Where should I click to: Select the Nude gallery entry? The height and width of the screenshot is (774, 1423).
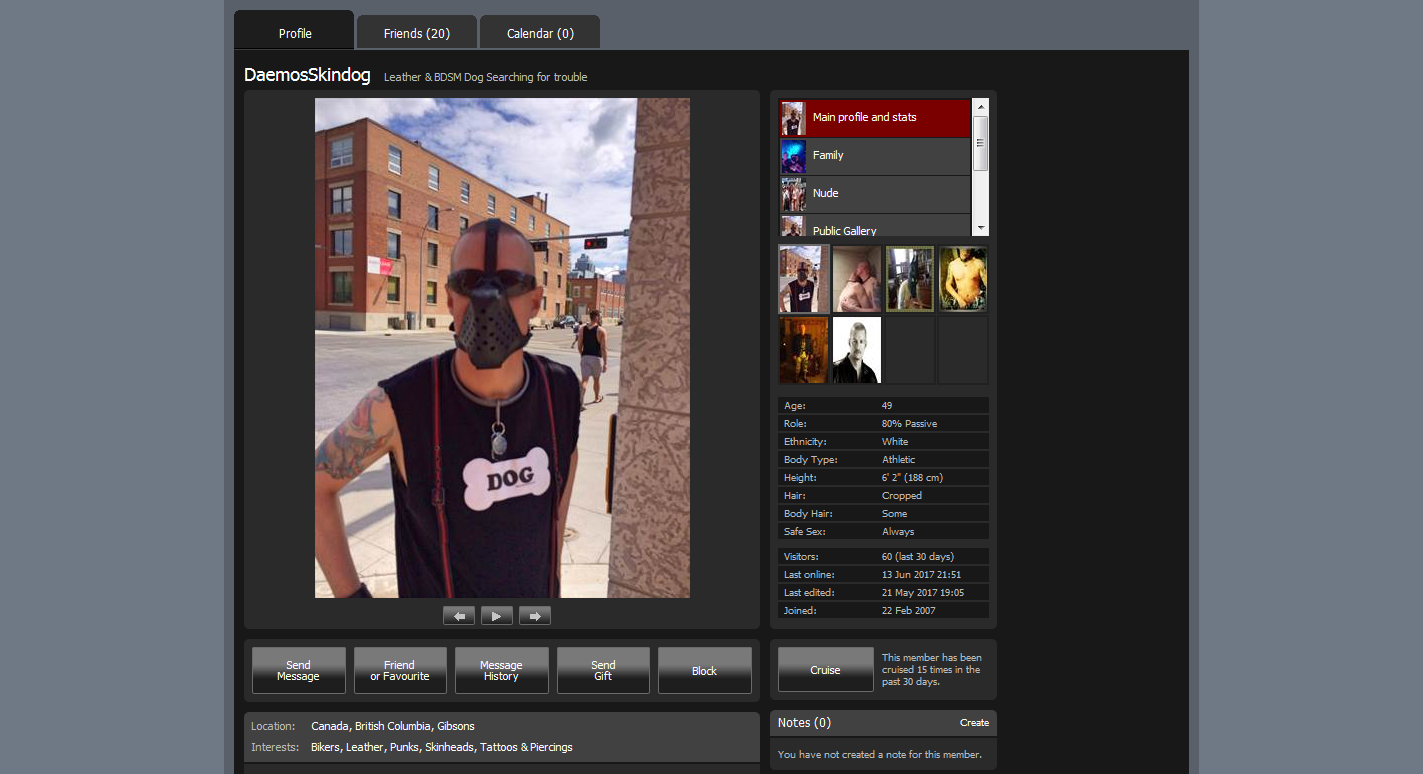[875, 194]
